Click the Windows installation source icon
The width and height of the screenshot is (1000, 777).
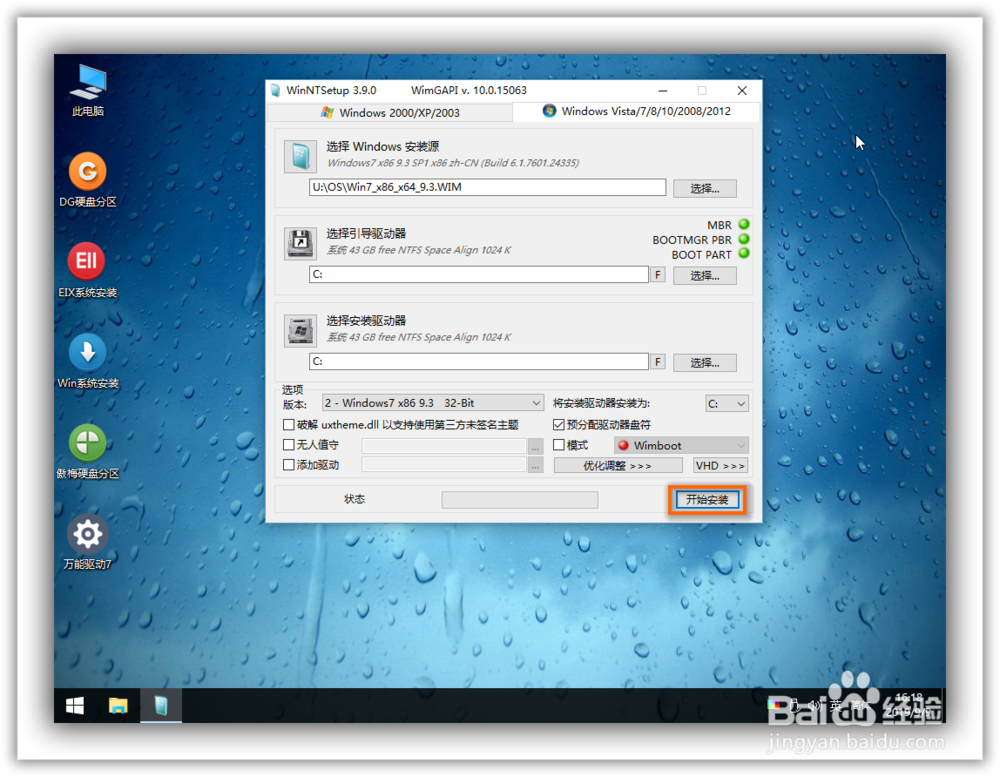(300, 156)
